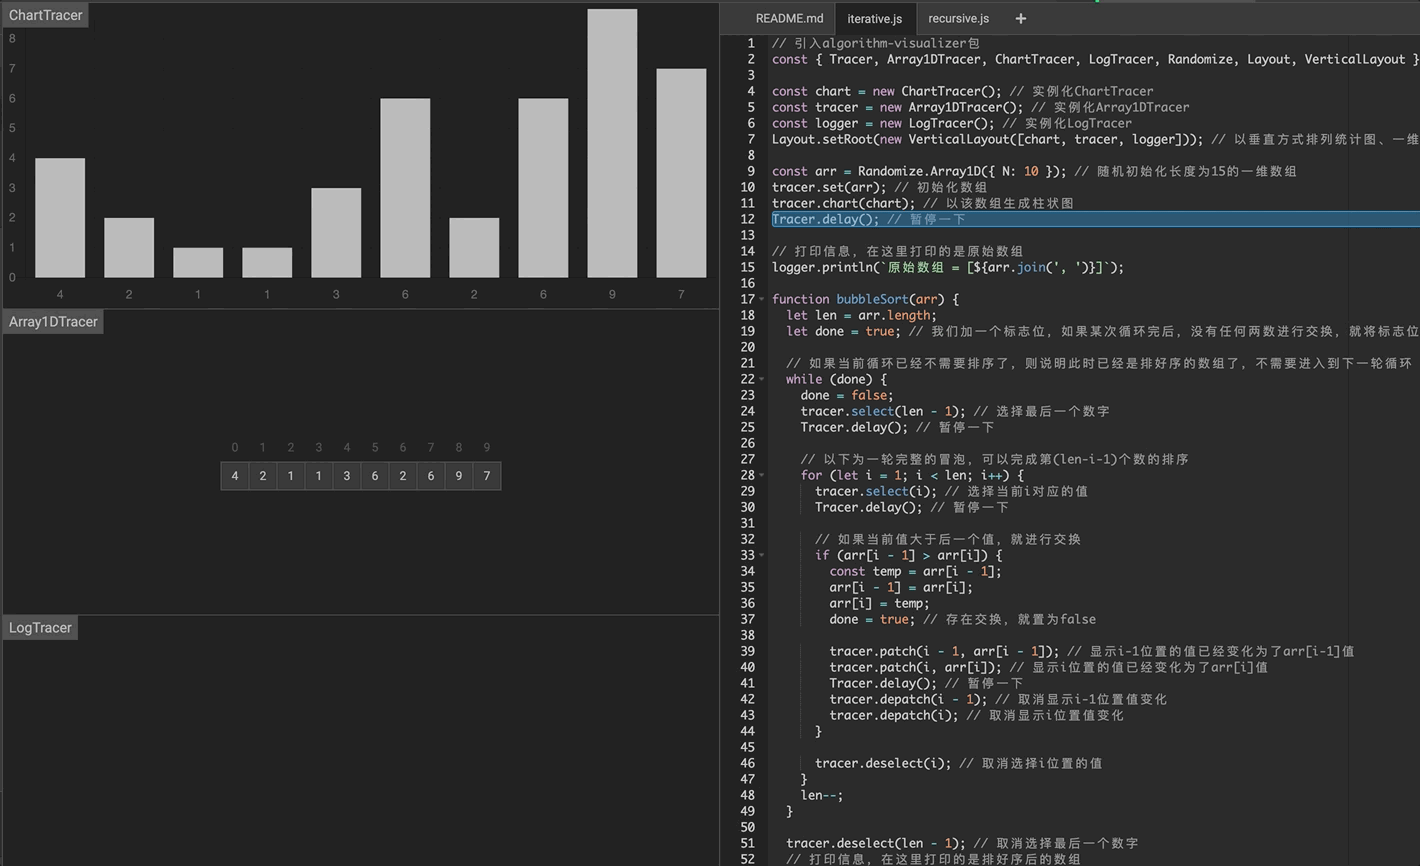Screen dimensions: 1420x866
Task: Click the last chart bar labeled 7
Action: 681,173
